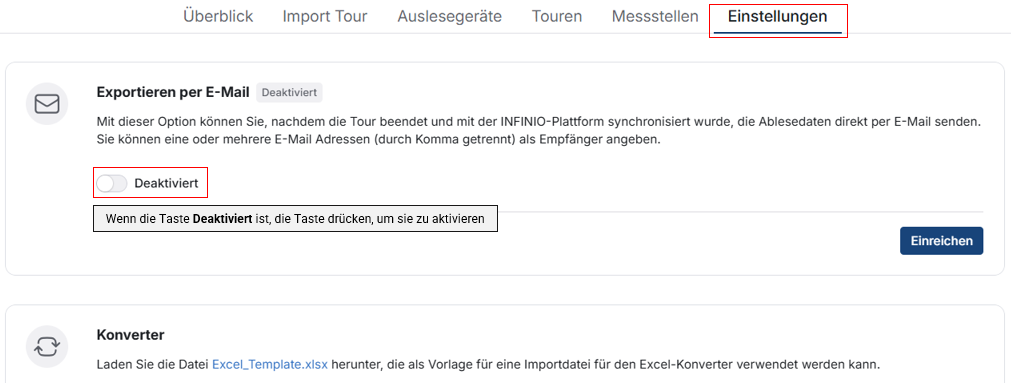Go to the Auslesegeräte tab
Image resolution: width=1011 pixels, height=384 pixels.
click(x=449, y=16)
